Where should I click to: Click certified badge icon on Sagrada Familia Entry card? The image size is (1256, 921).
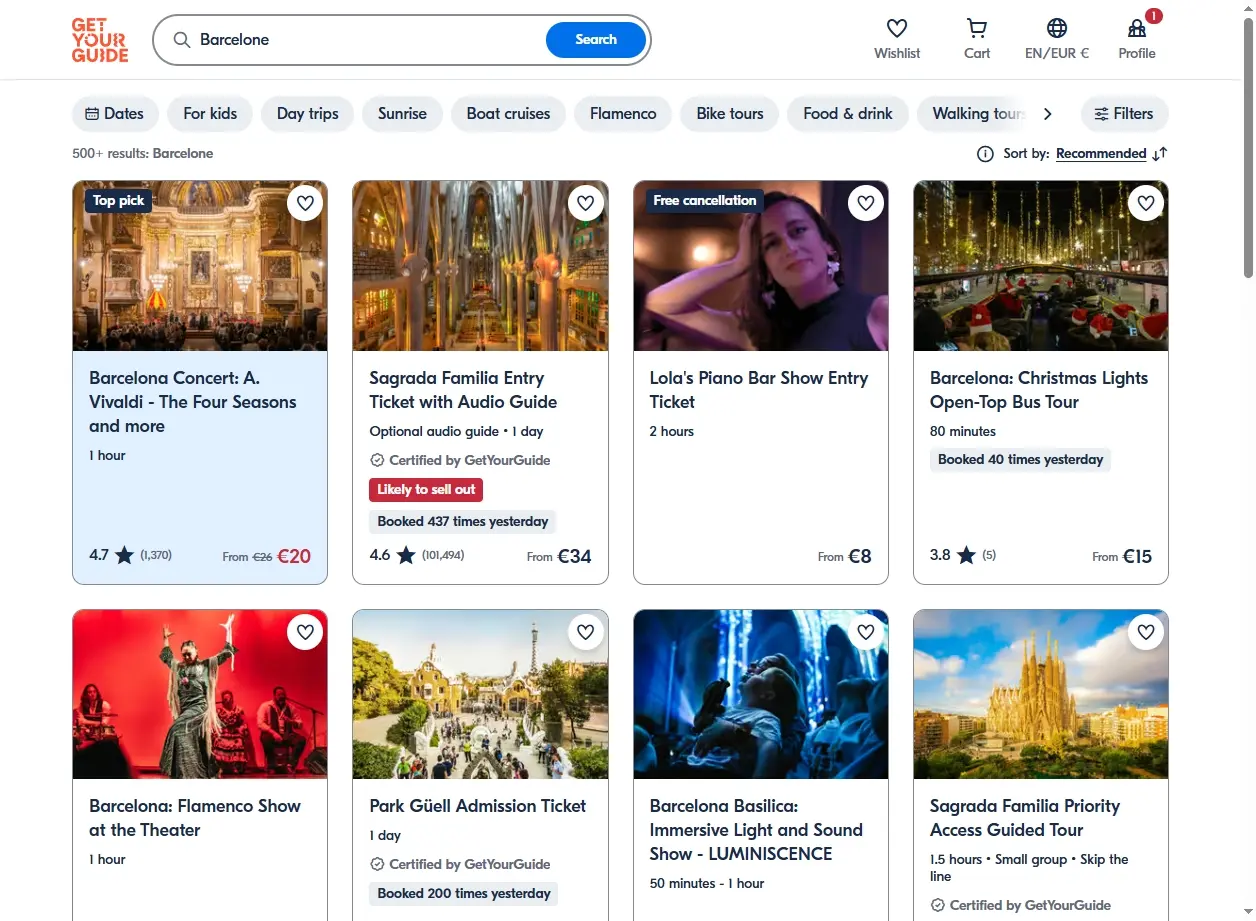[x=377, y=460]
